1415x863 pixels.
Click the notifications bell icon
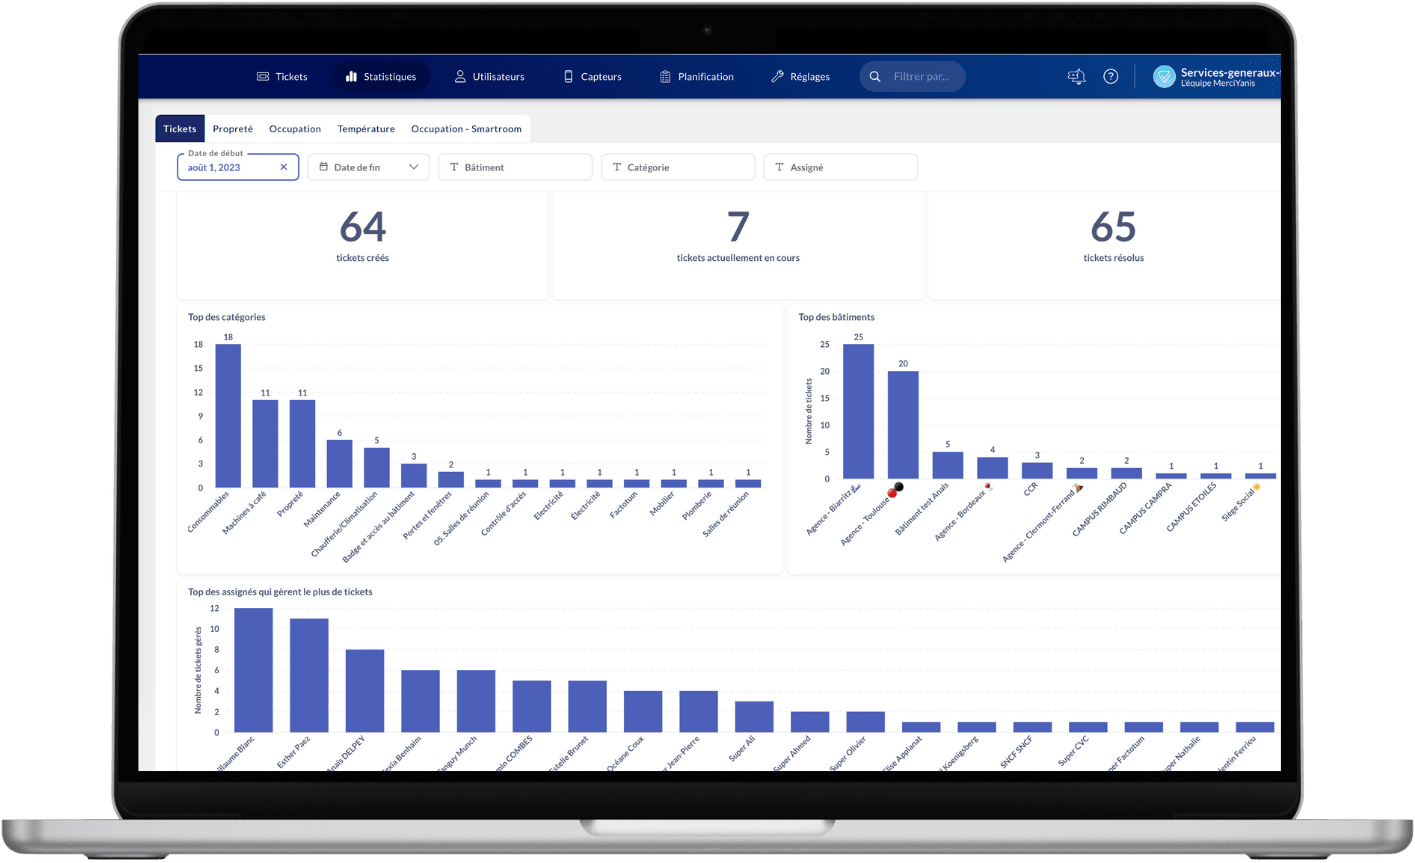[1077, 77]
